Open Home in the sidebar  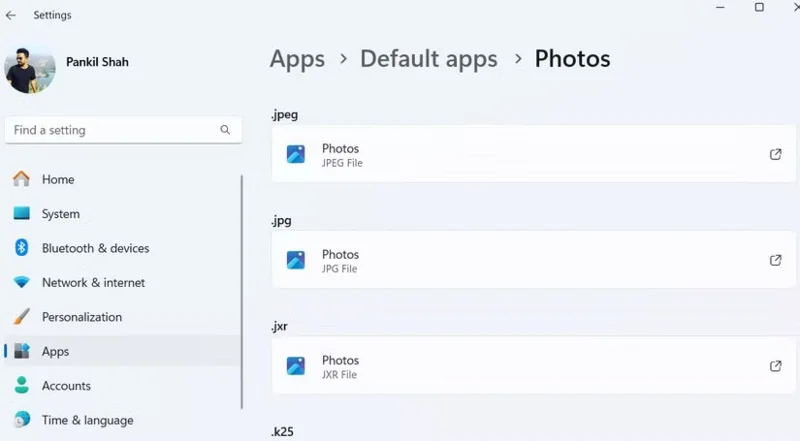click(58, 180)
